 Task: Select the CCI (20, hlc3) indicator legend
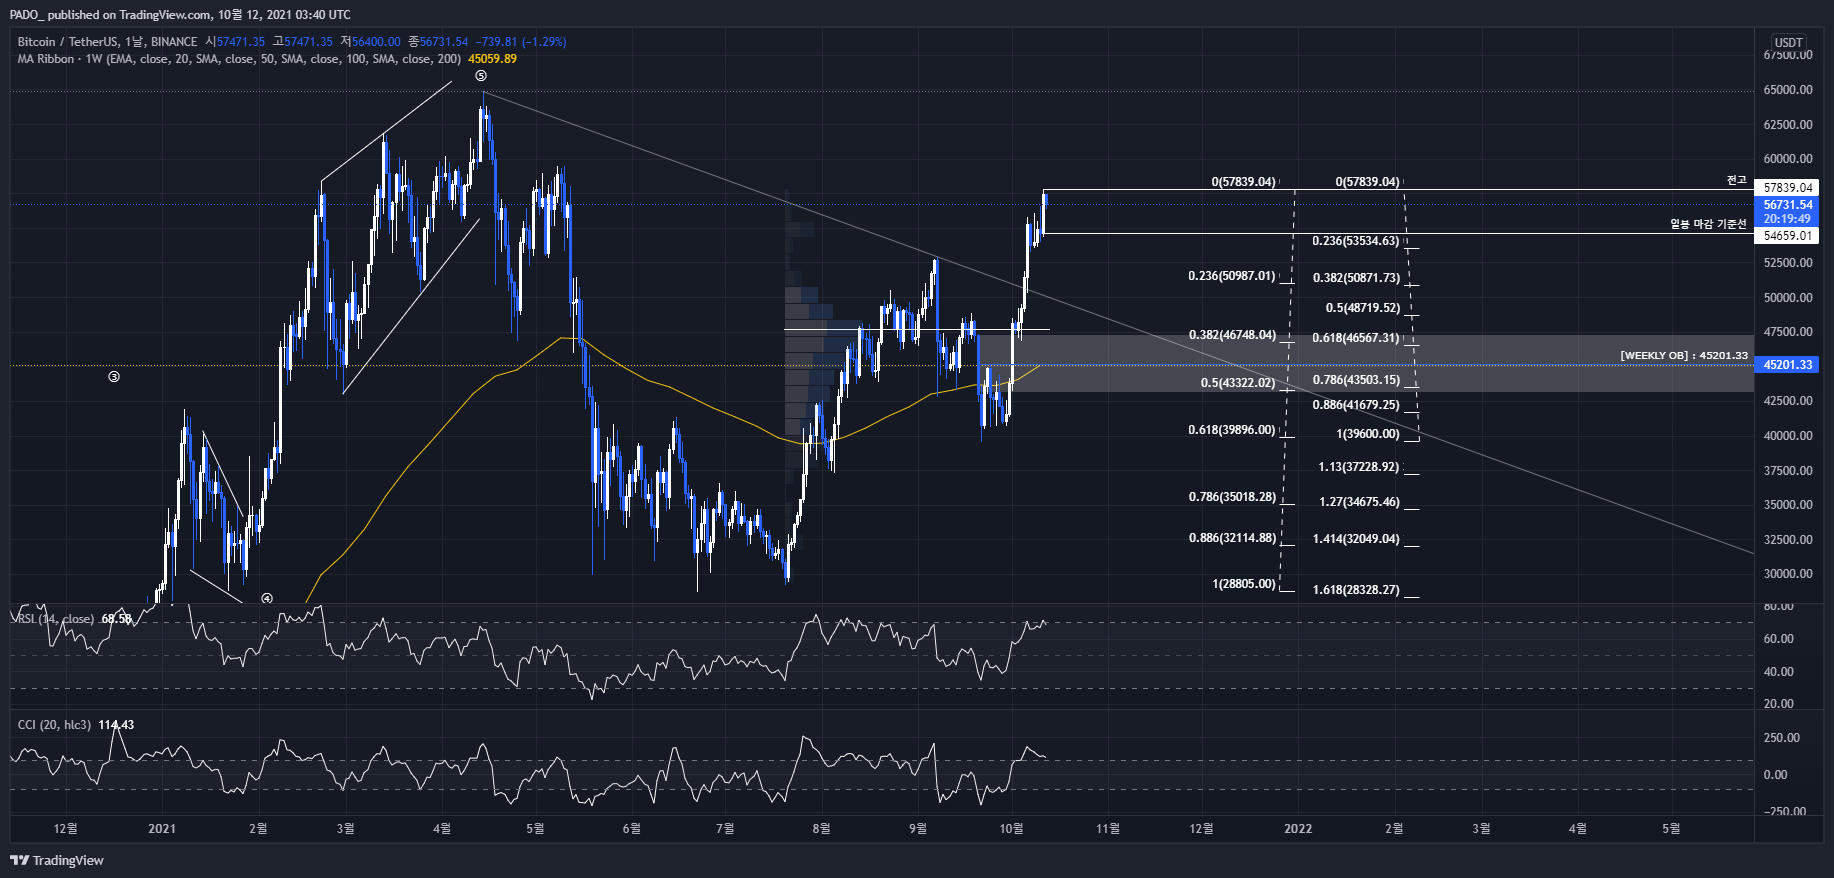pos(54,725)
